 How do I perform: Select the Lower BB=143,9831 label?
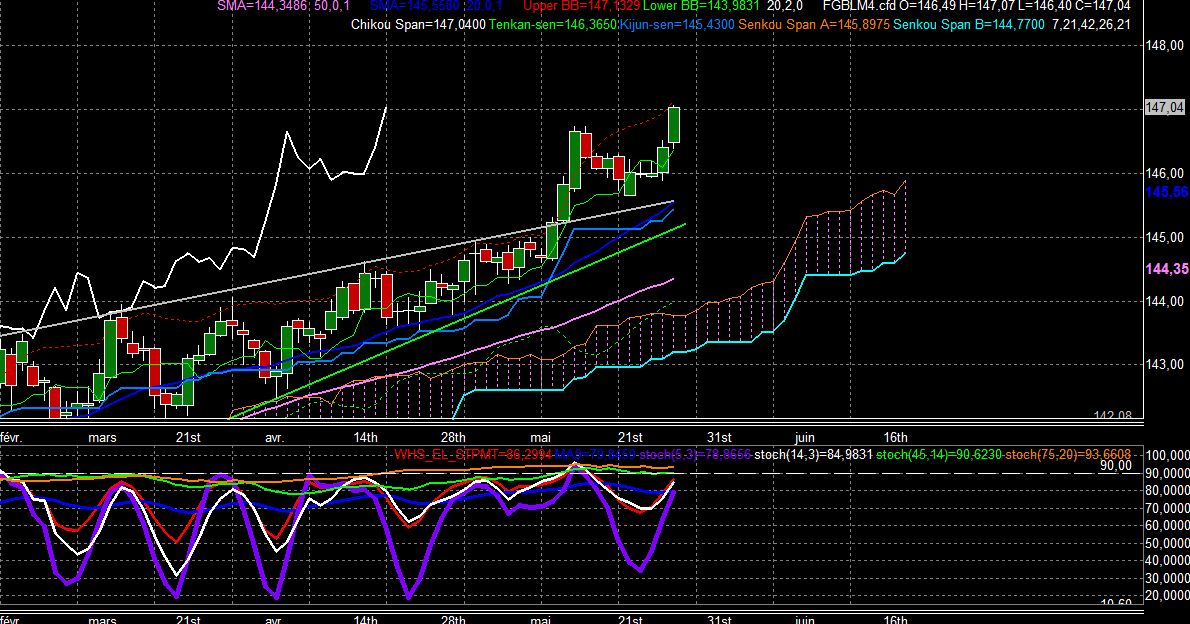tap(701, 6)
